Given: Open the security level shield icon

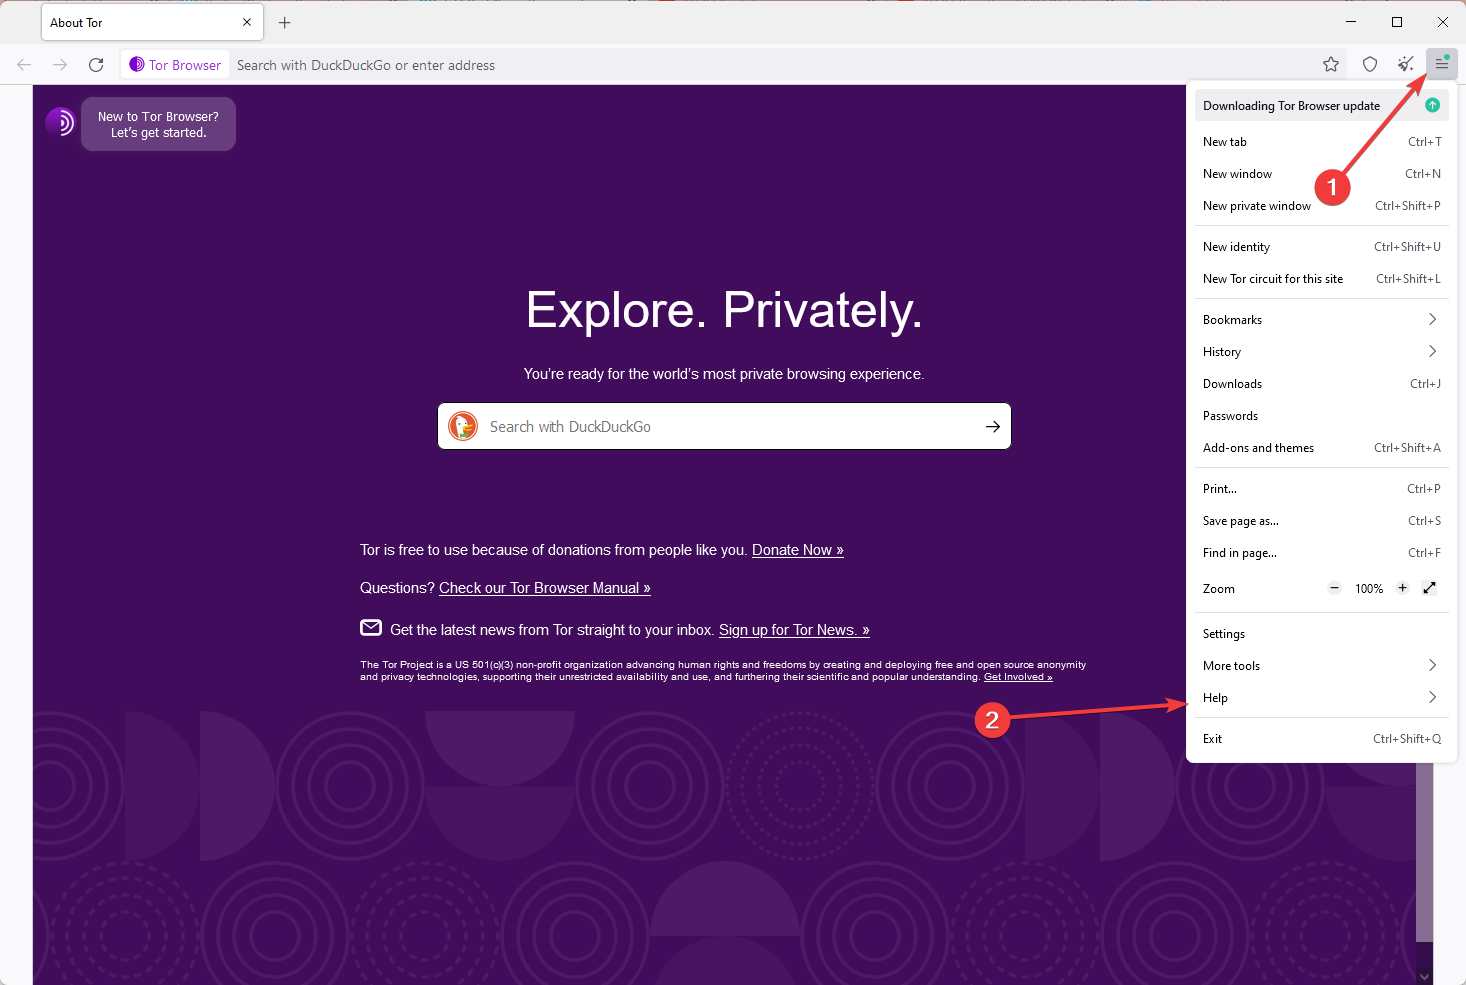Looking at the screenshot, I should coord(1369,64).
